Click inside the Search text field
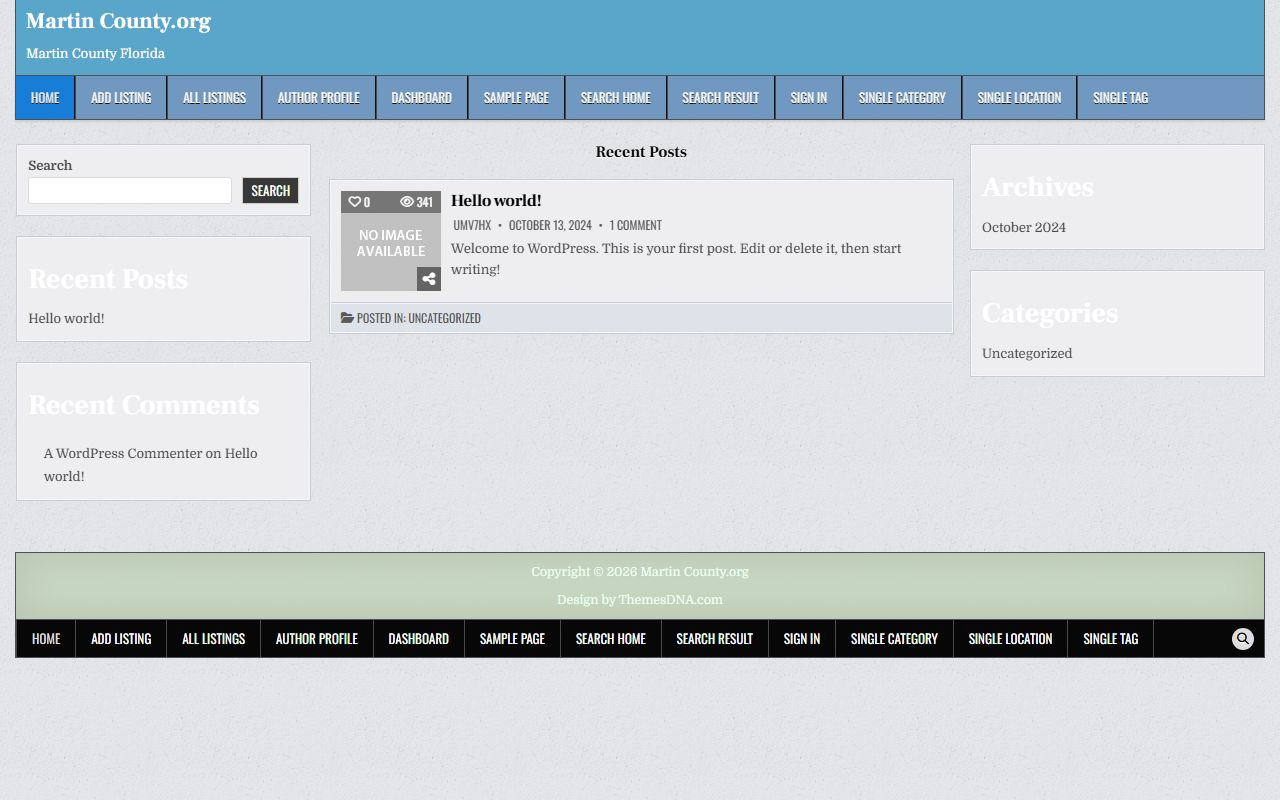Viewport: 1280px width, 800px height. (x=130, y=191)
